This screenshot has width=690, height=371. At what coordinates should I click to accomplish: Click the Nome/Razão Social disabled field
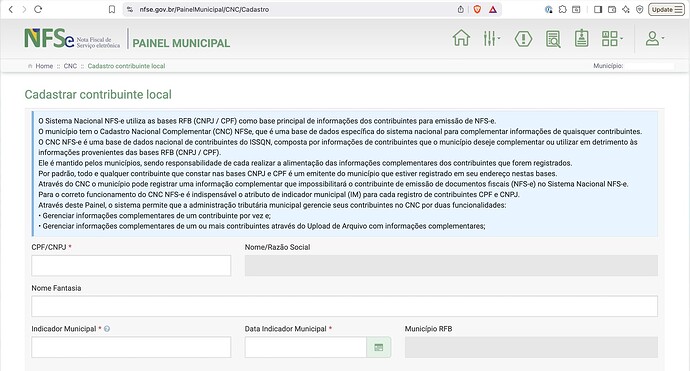pos(451,266)
